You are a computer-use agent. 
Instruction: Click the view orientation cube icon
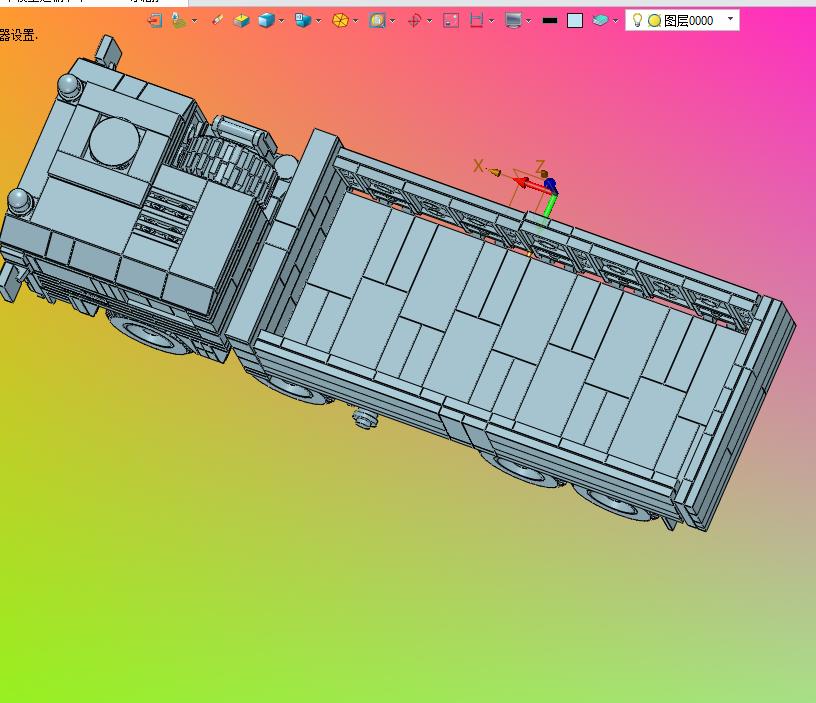pyautogui.click(x=303, y=20)
